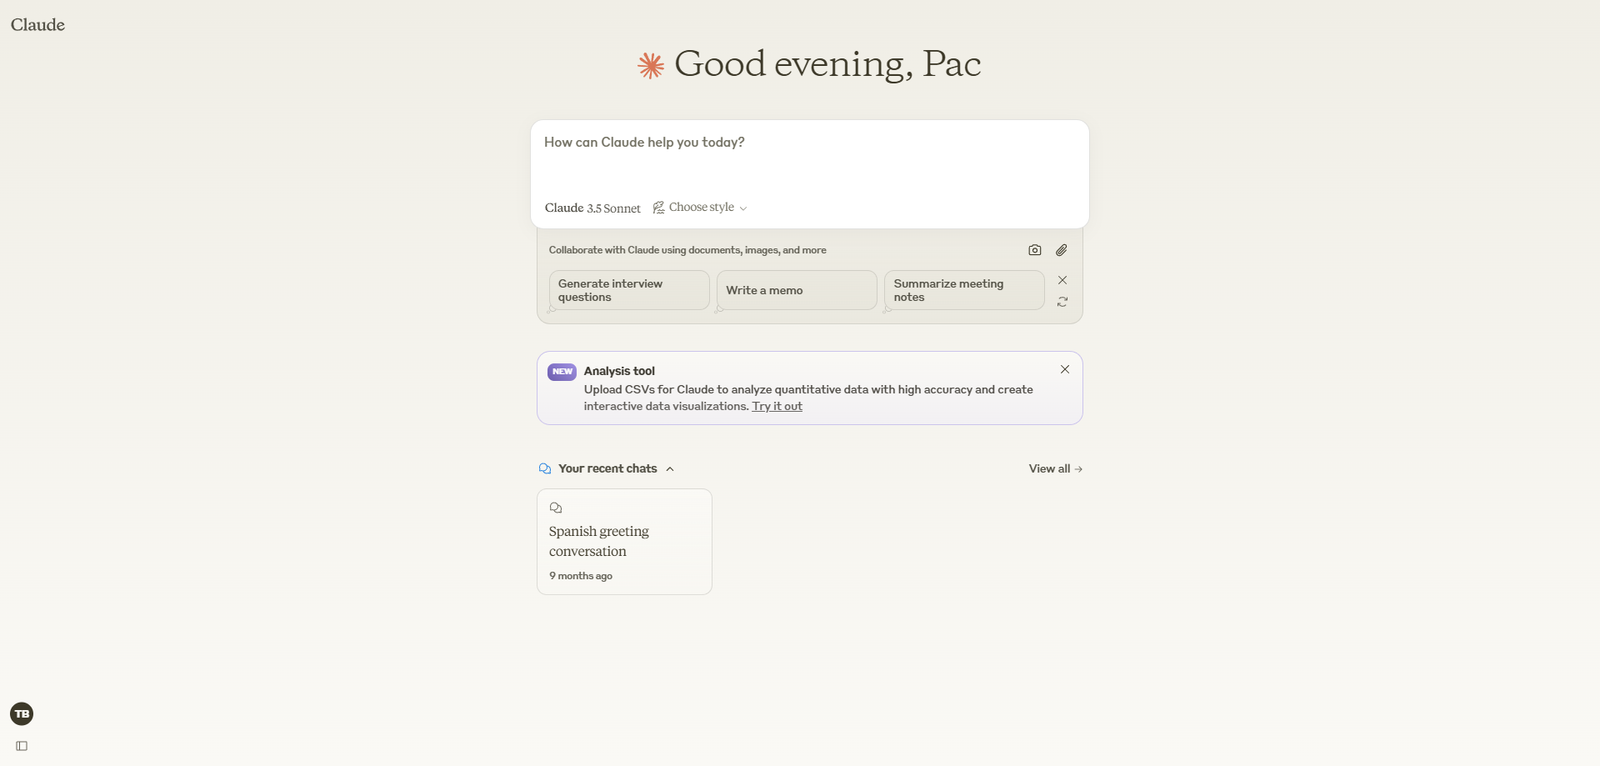Close the Analysis tool banner

(1065, 369)
